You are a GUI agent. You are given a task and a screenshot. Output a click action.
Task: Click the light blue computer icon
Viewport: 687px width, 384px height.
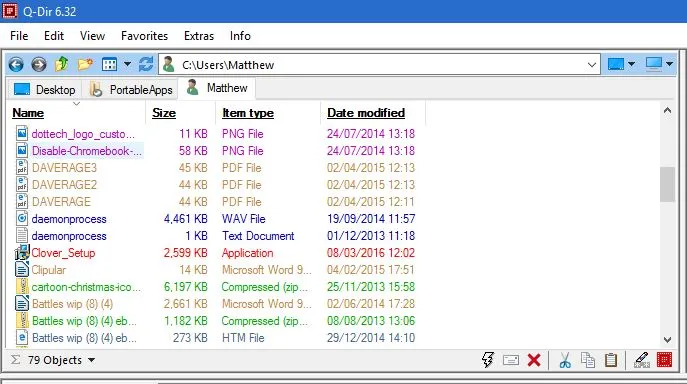coord(654,64)
